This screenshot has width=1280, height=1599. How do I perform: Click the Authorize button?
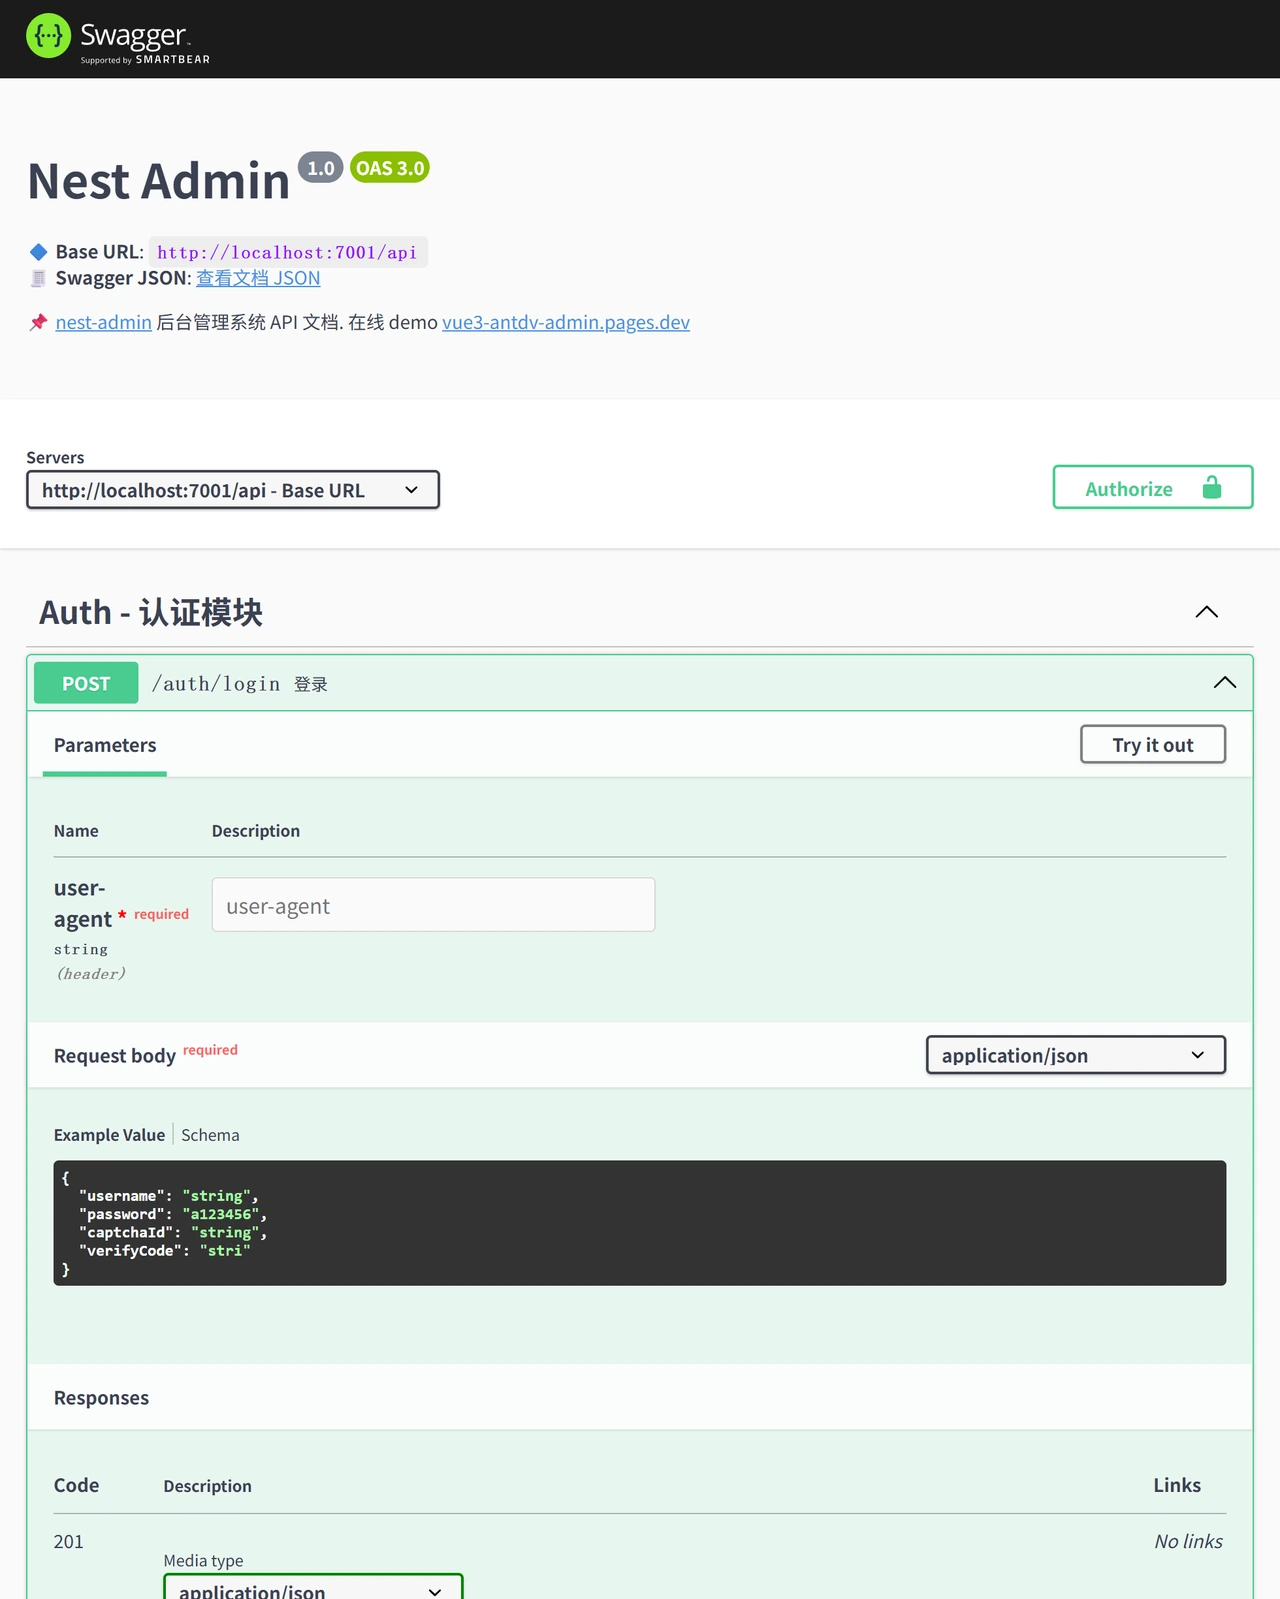[x=1153, y=488]
